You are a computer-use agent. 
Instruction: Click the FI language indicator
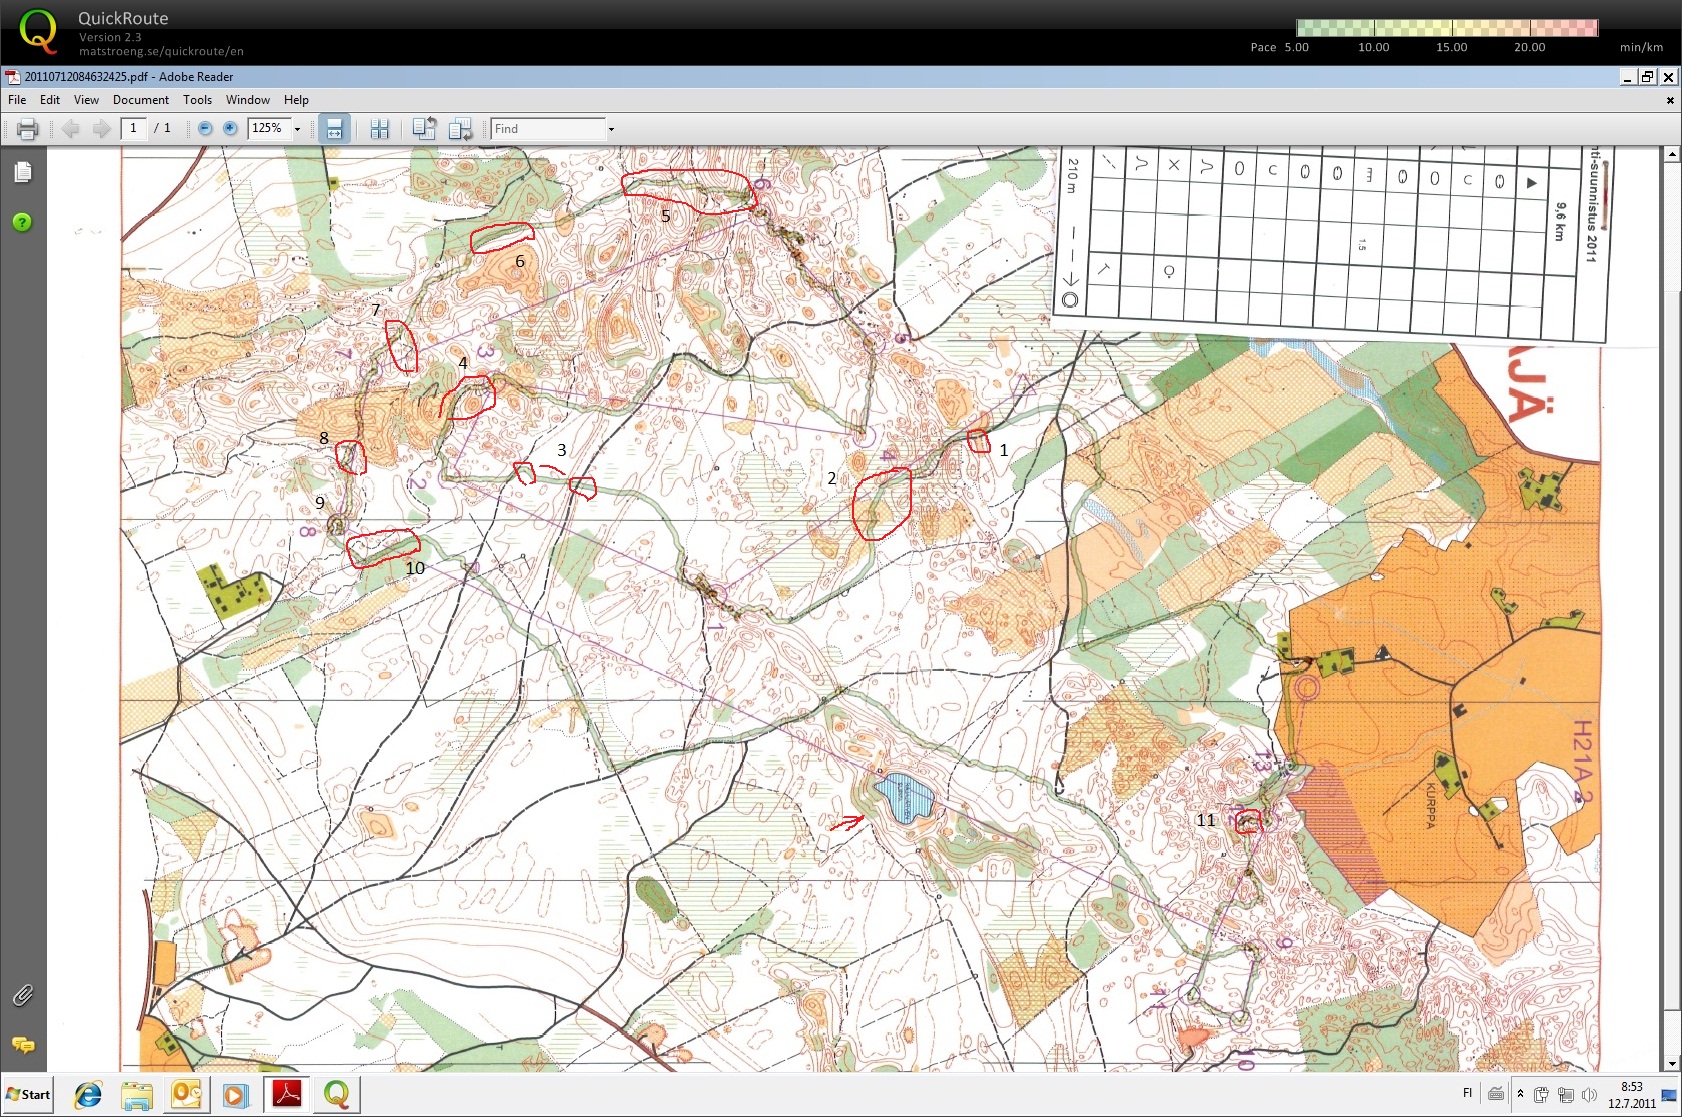(x=1468, y=1093)
